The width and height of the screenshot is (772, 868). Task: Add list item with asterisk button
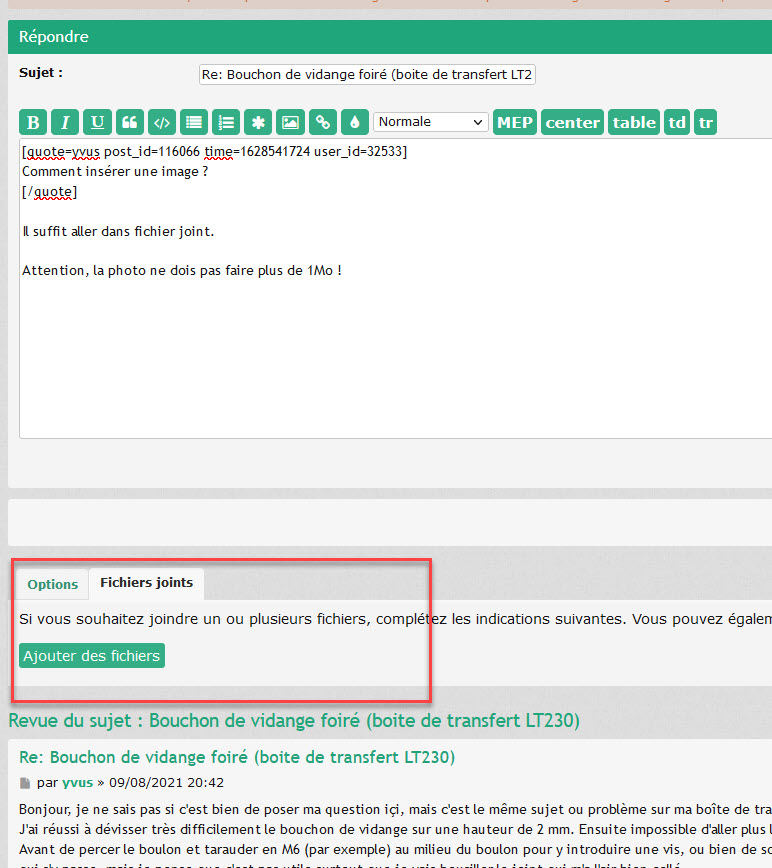coord(258,123)
